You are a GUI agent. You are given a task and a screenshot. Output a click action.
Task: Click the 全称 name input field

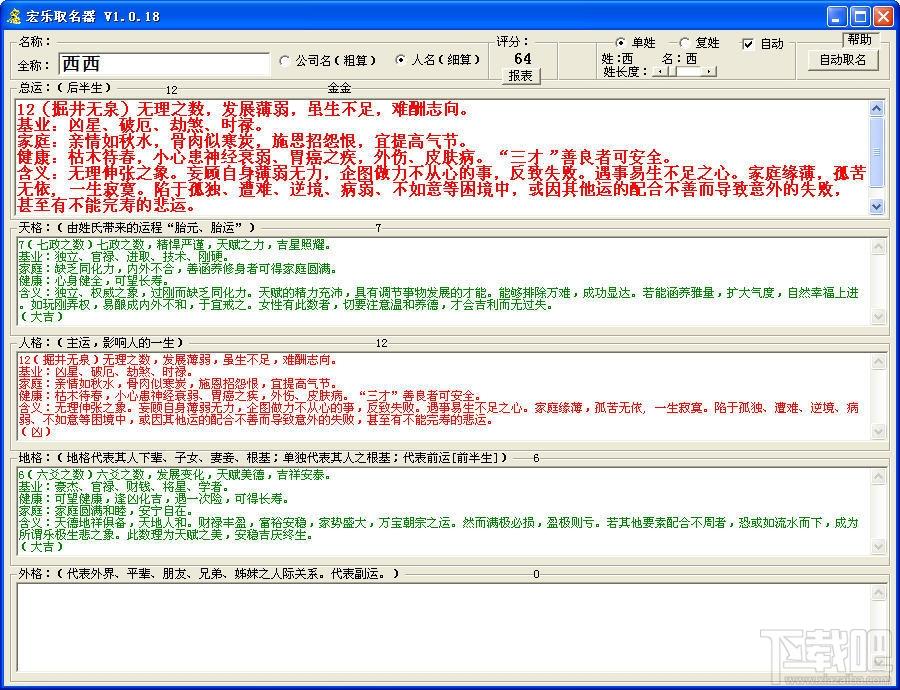(x=164, y=64)
